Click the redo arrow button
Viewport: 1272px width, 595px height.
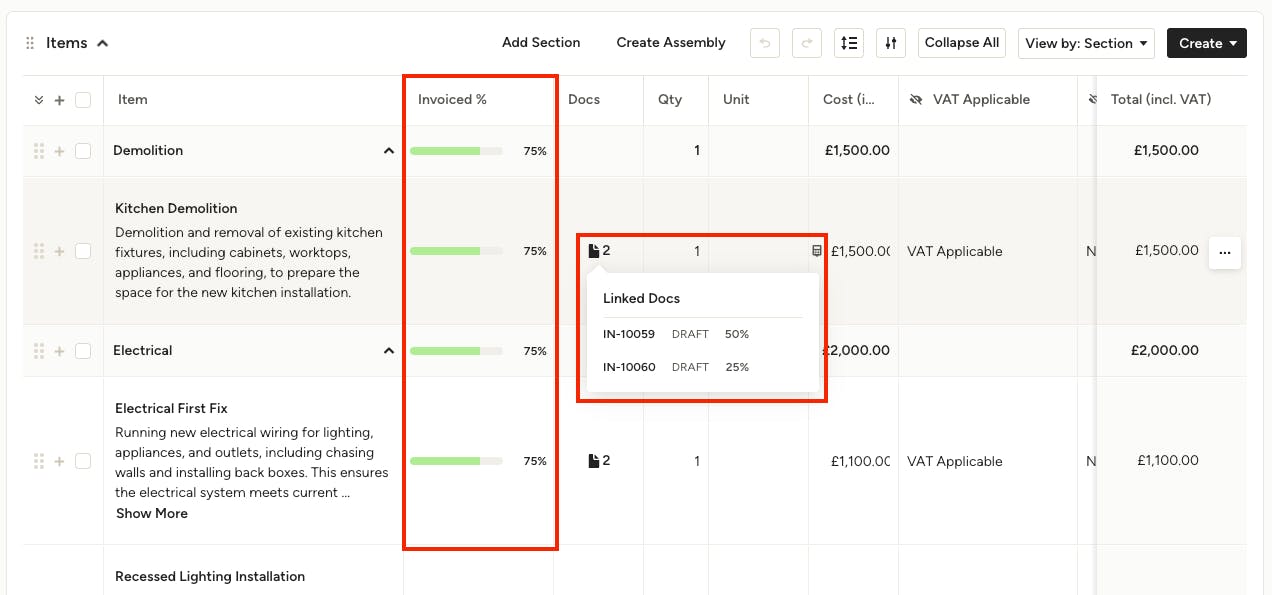[x=807, y=43]
